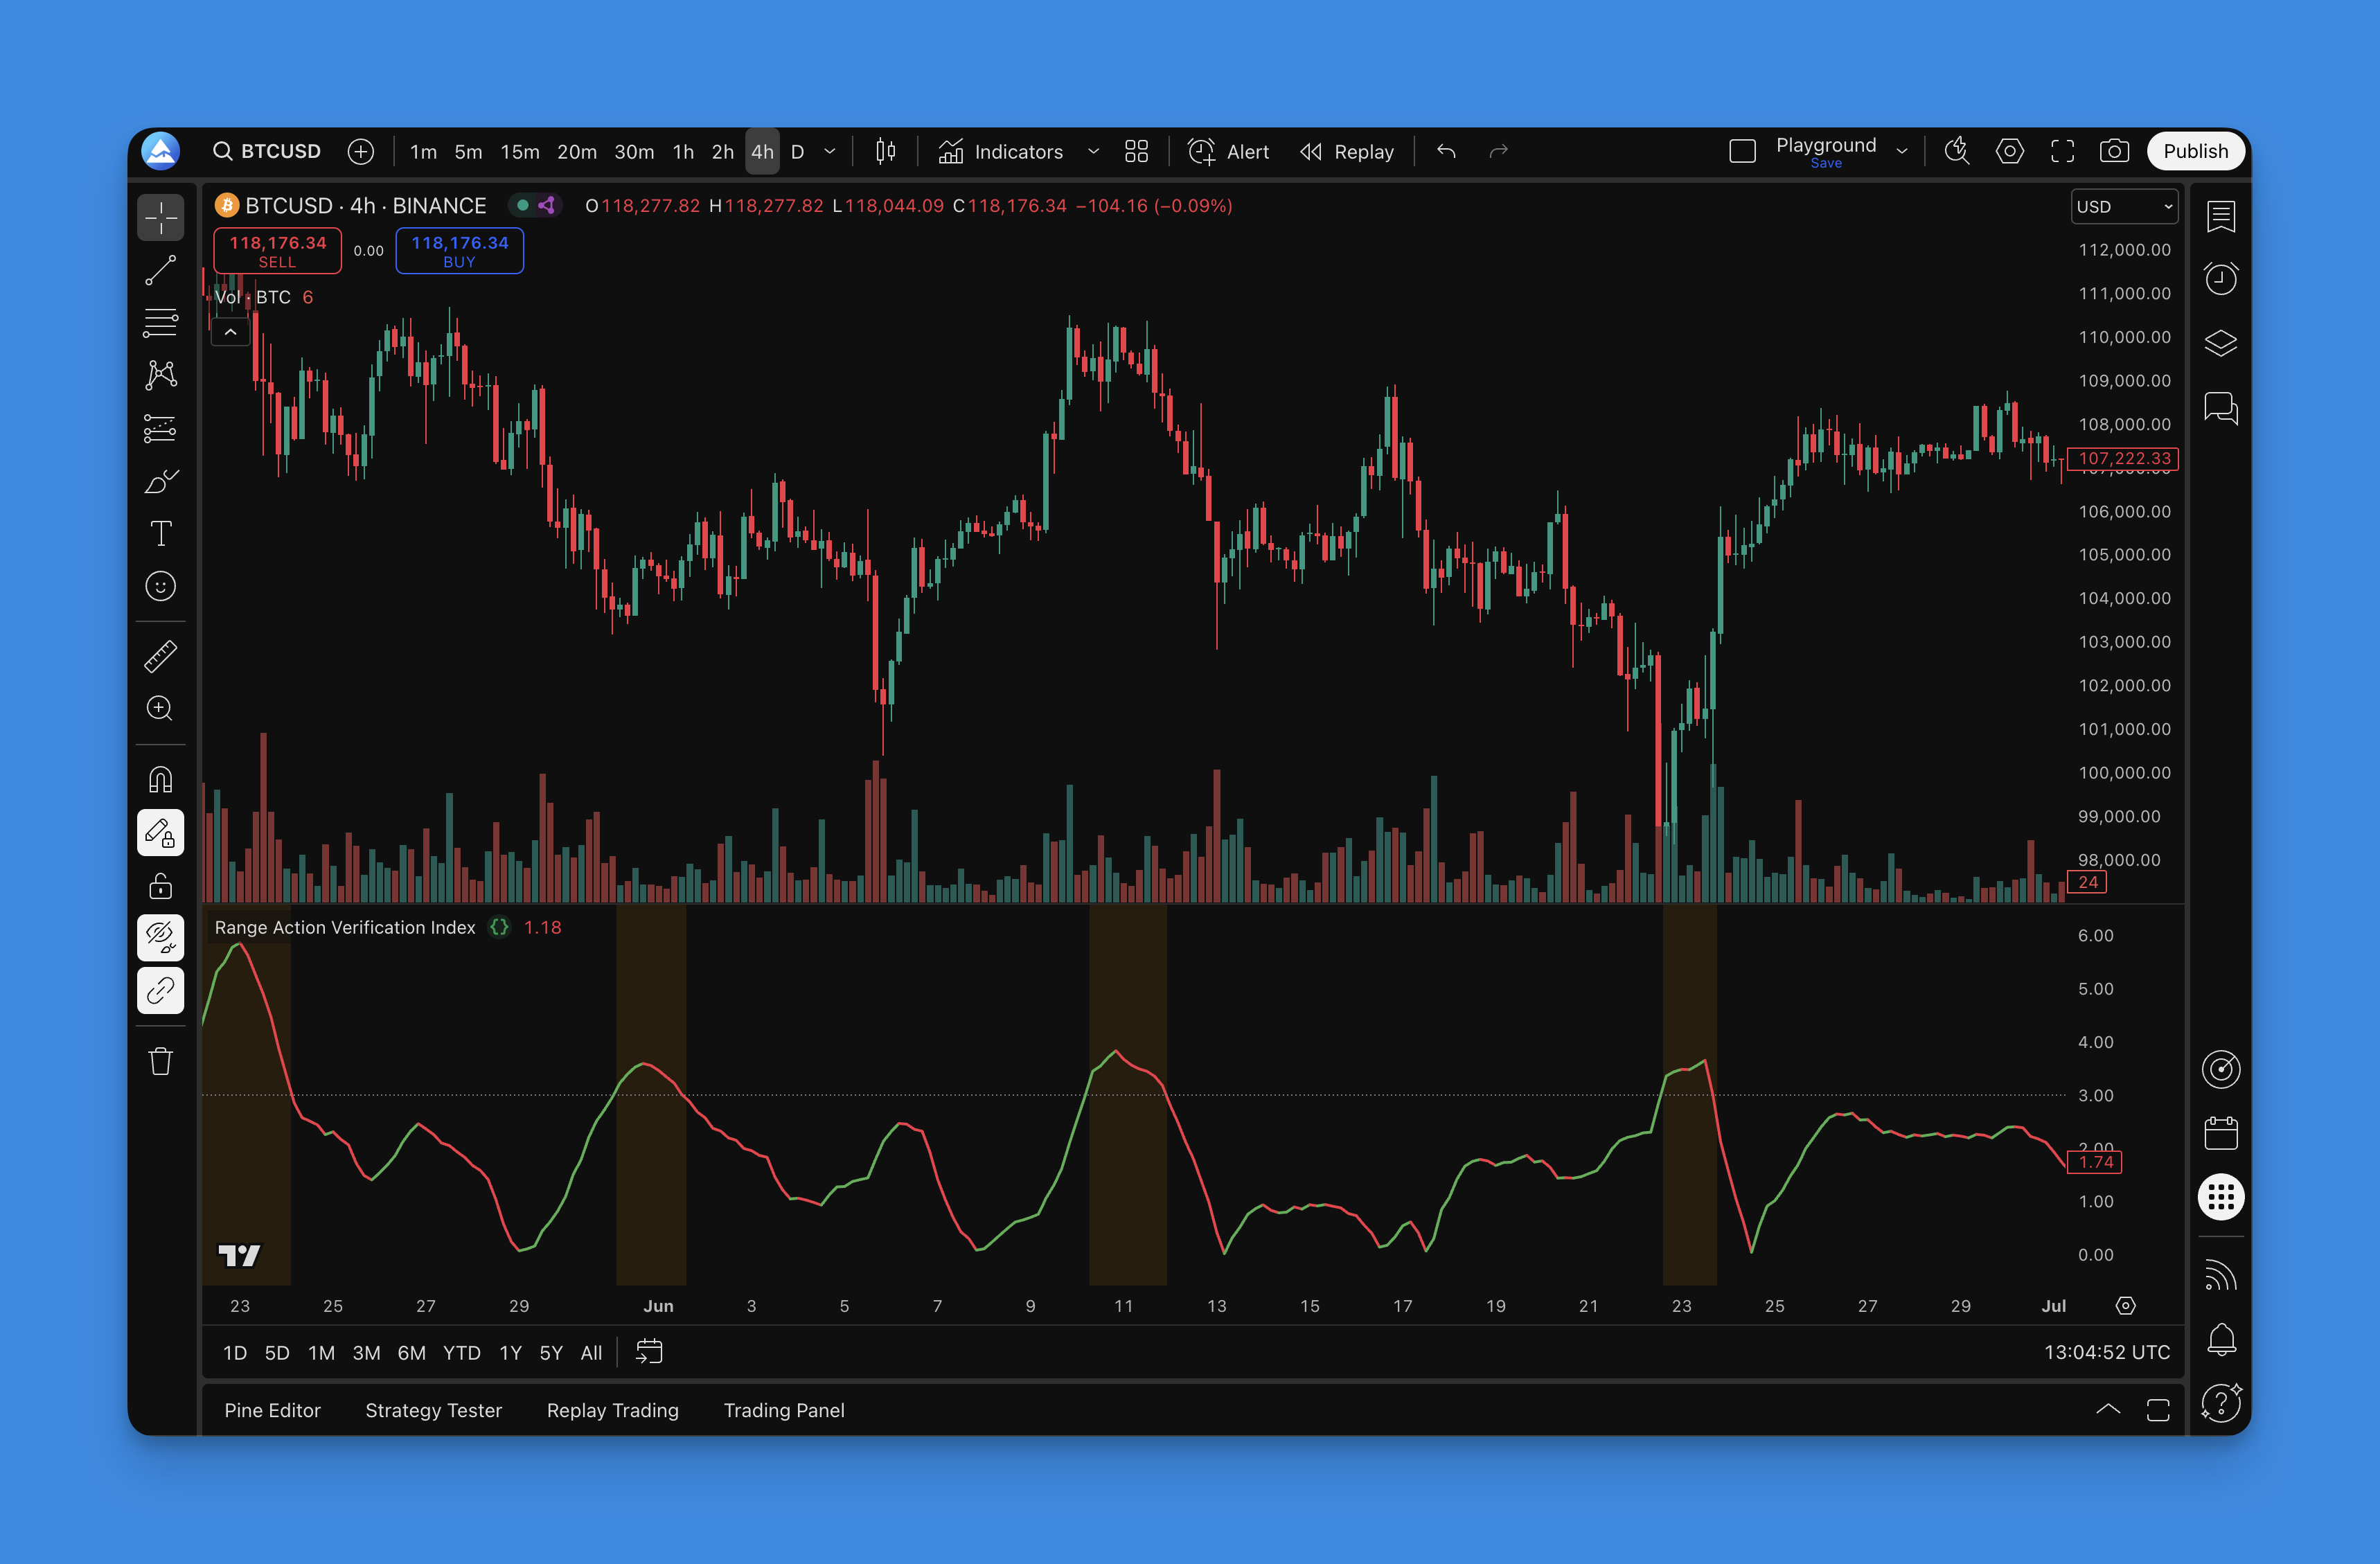The width and height of the screenshot is (2380, 1564).
Task: Change candlestick chart type
Action: [x=885, y=151]
